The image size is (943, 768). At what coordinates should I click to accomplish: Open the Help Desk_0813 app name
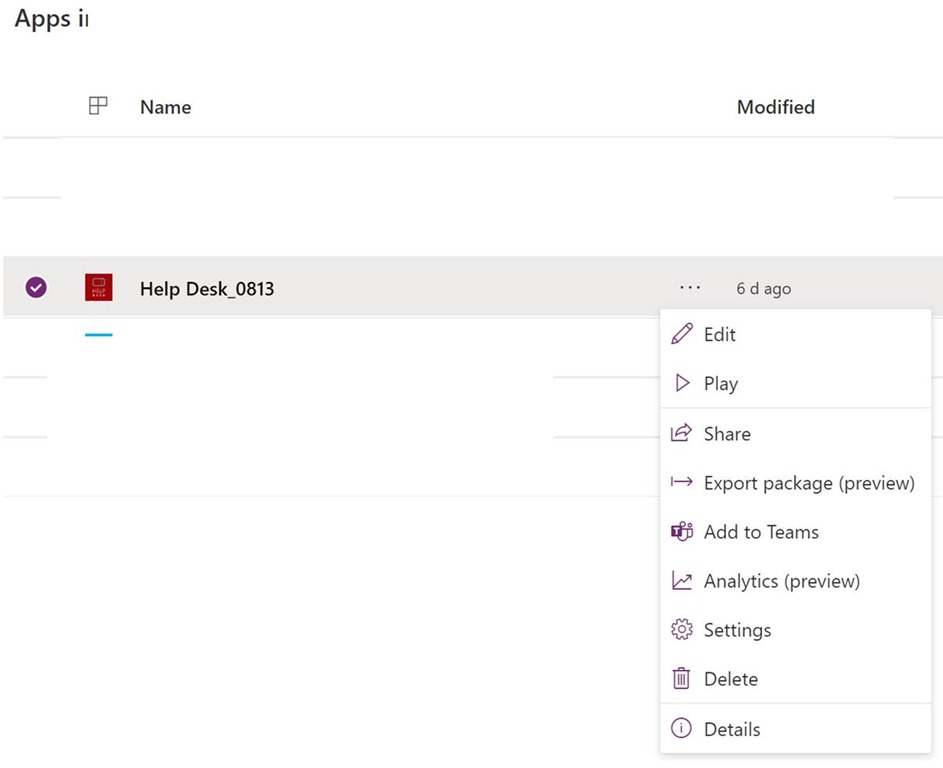207,289
